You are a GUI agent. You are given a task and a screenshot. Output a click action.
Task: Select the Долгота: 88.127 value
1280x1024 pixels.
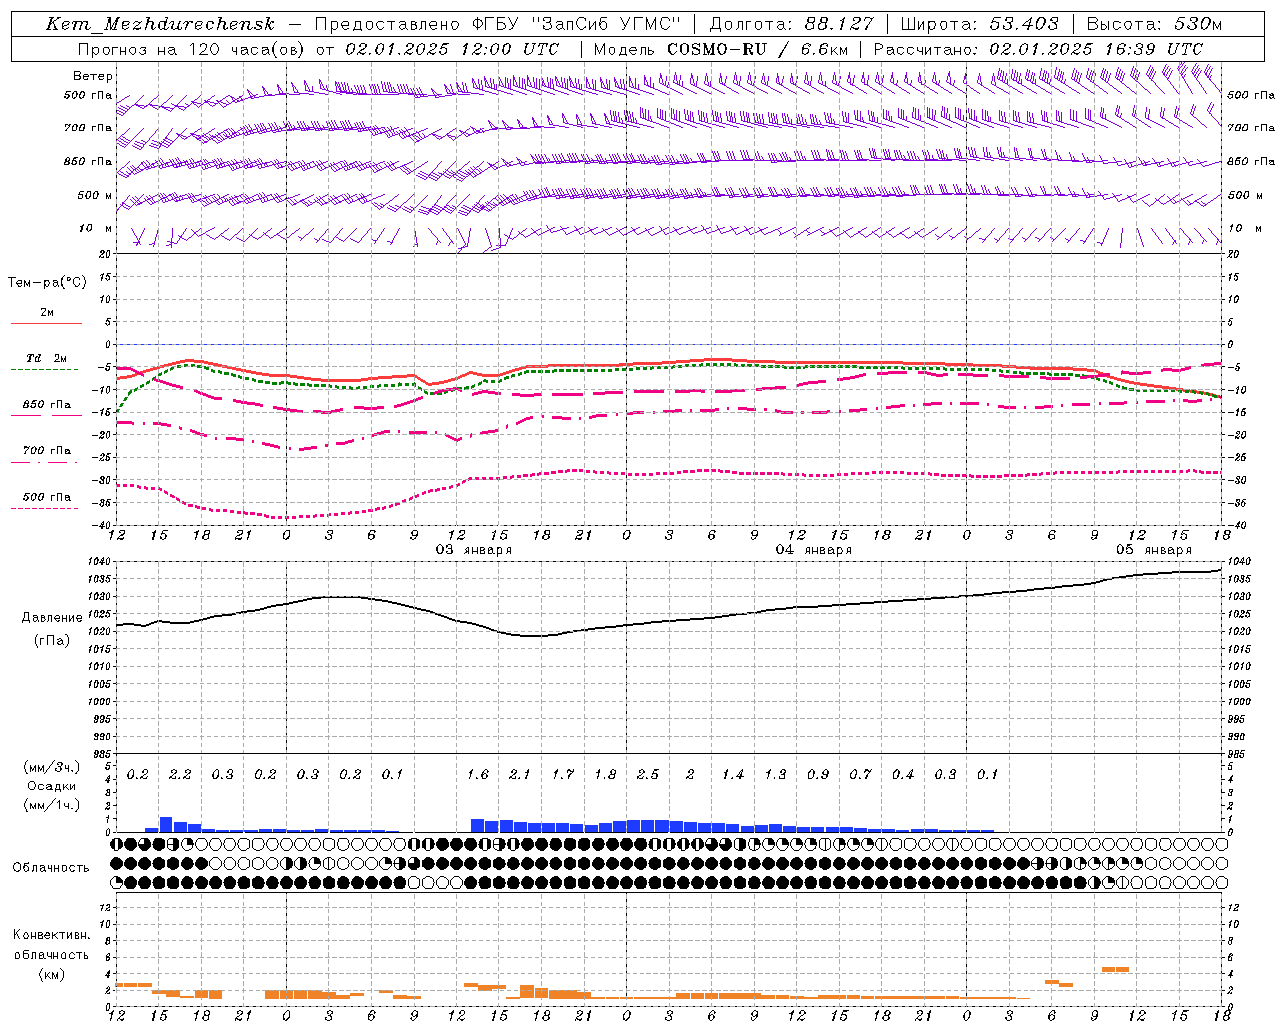[x=791, y=24]
